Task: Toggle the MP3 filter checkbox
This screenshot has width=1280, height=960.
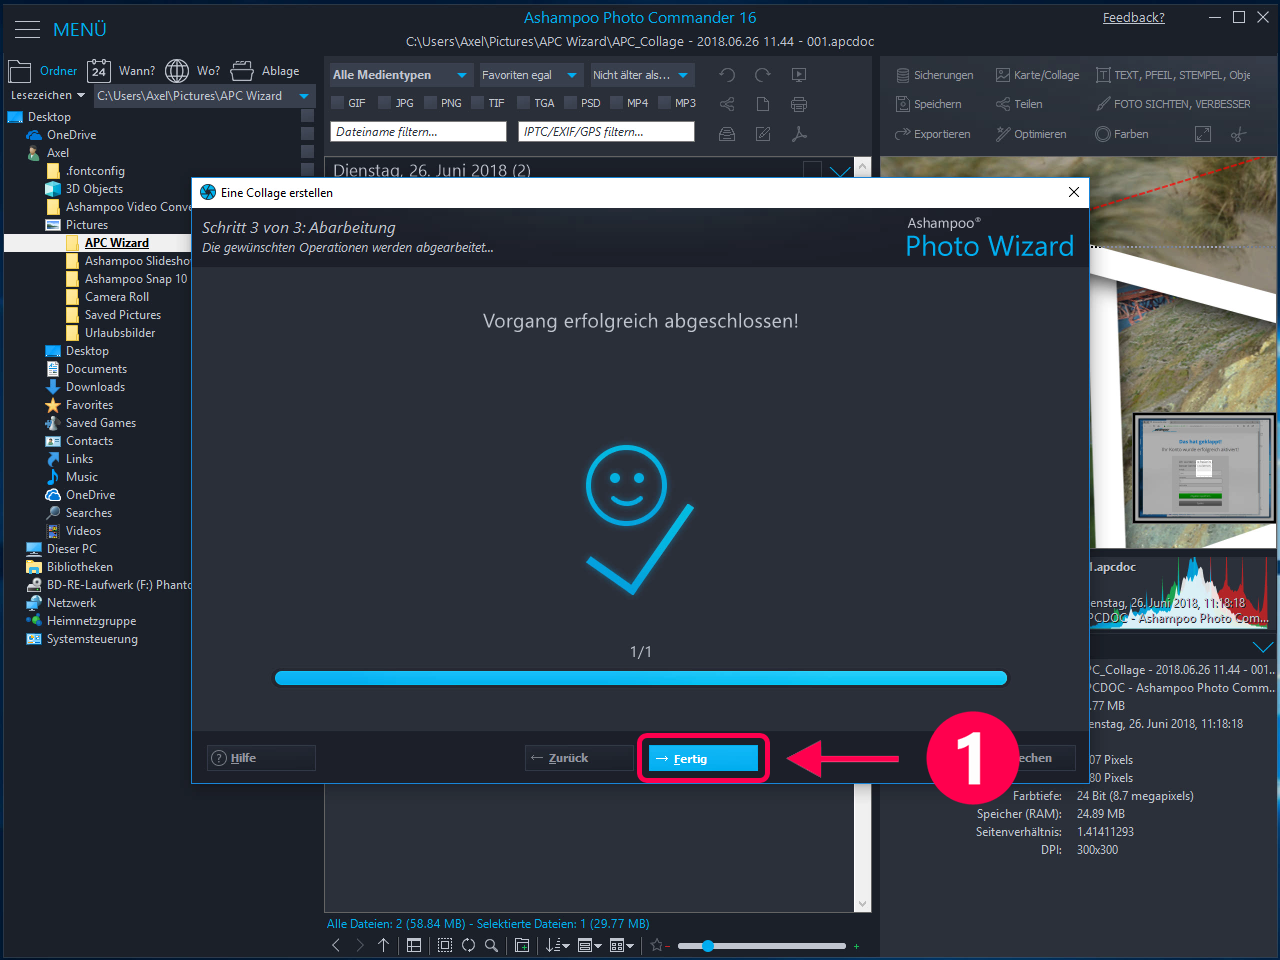Action: point(664,103)
